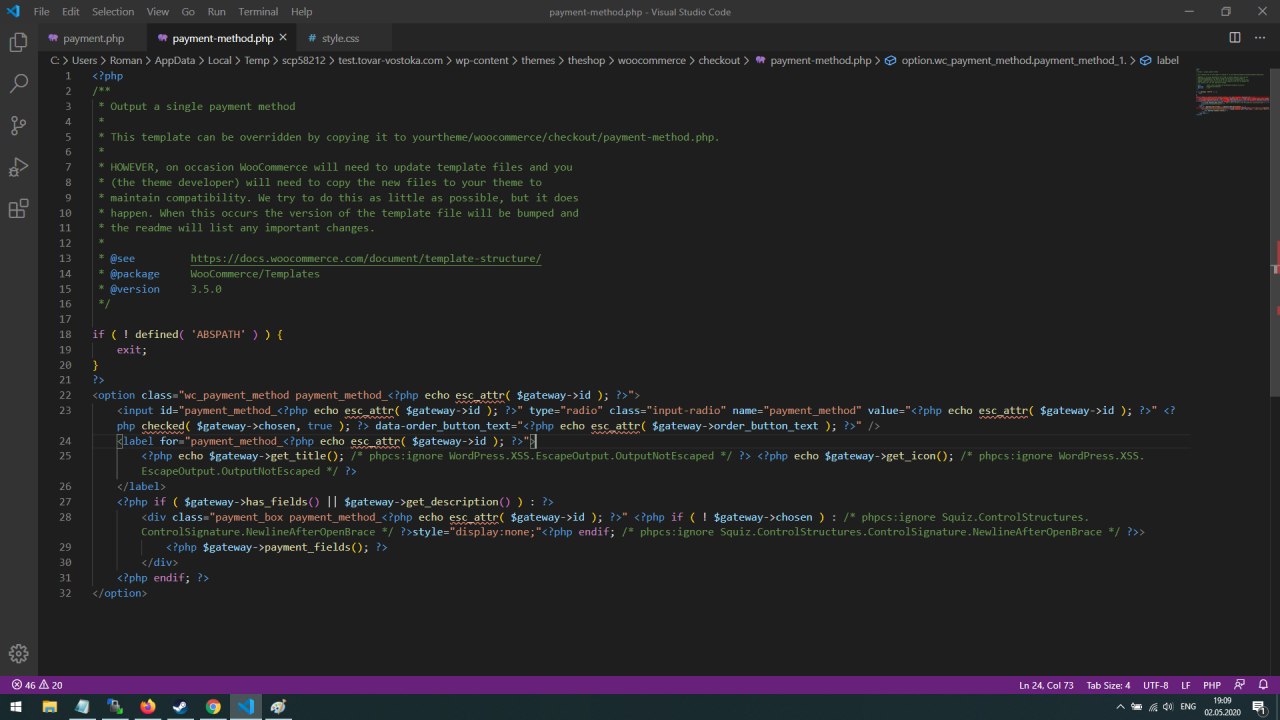Expand the label symbol breadcrumb
This screenshot has width=1280, height=720.
tap(1160, 60)
